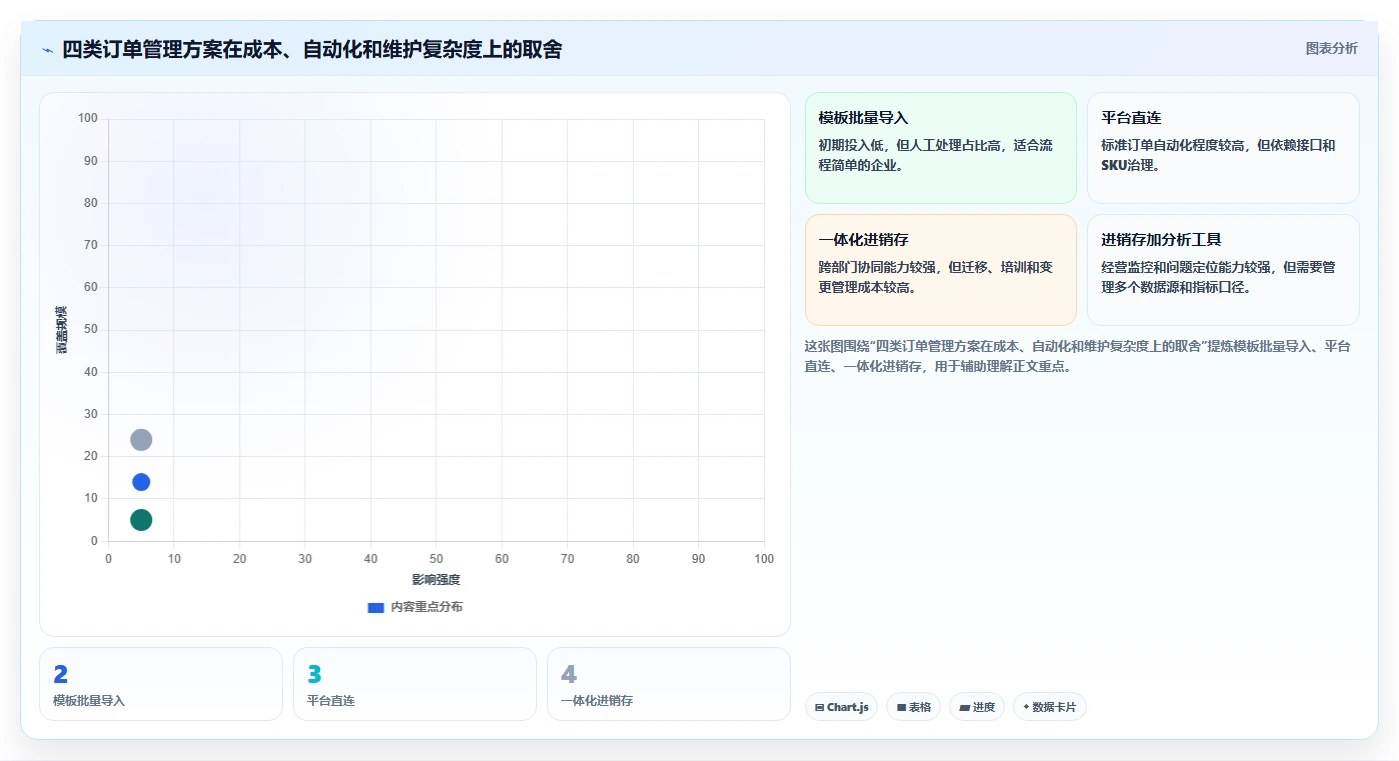Click the text 初期投入低 in the first card
The image size is (1399, 761).
click(x=853, y=145)
